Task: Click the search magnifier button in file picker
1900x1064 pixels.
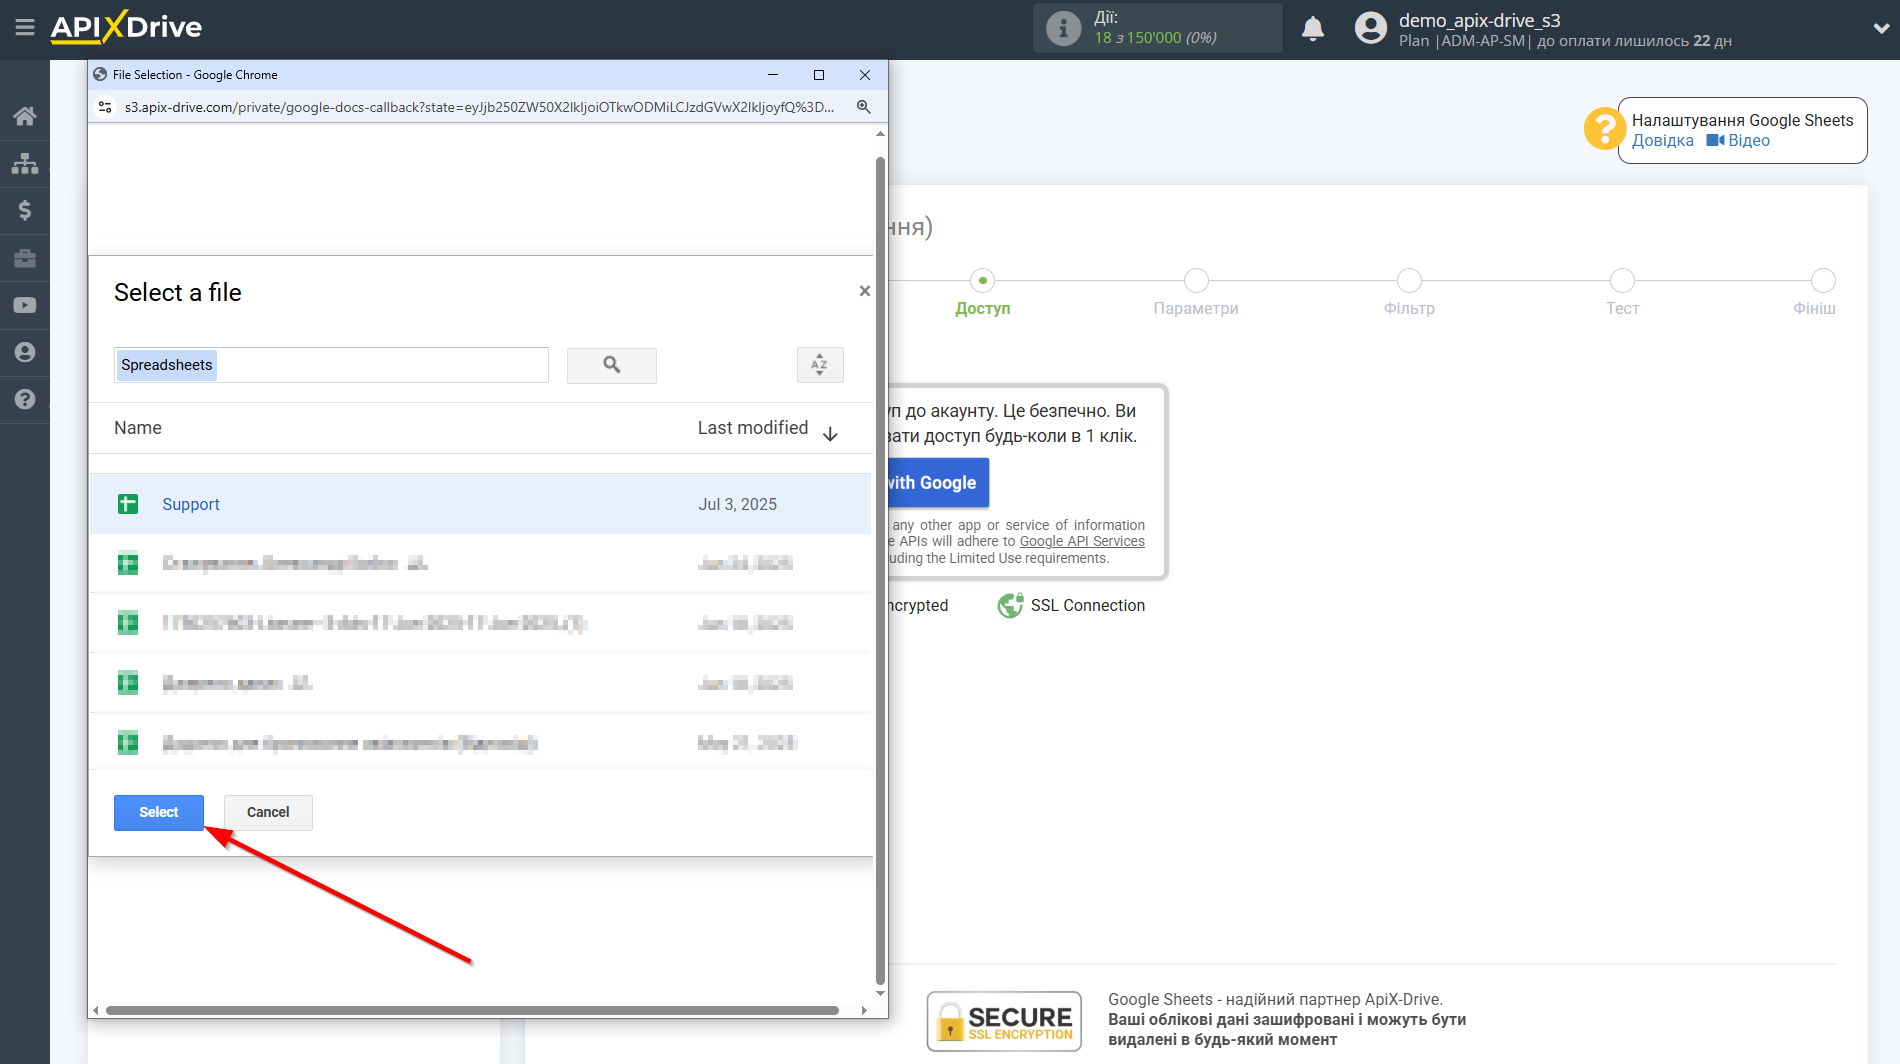Action: [612, 366]
